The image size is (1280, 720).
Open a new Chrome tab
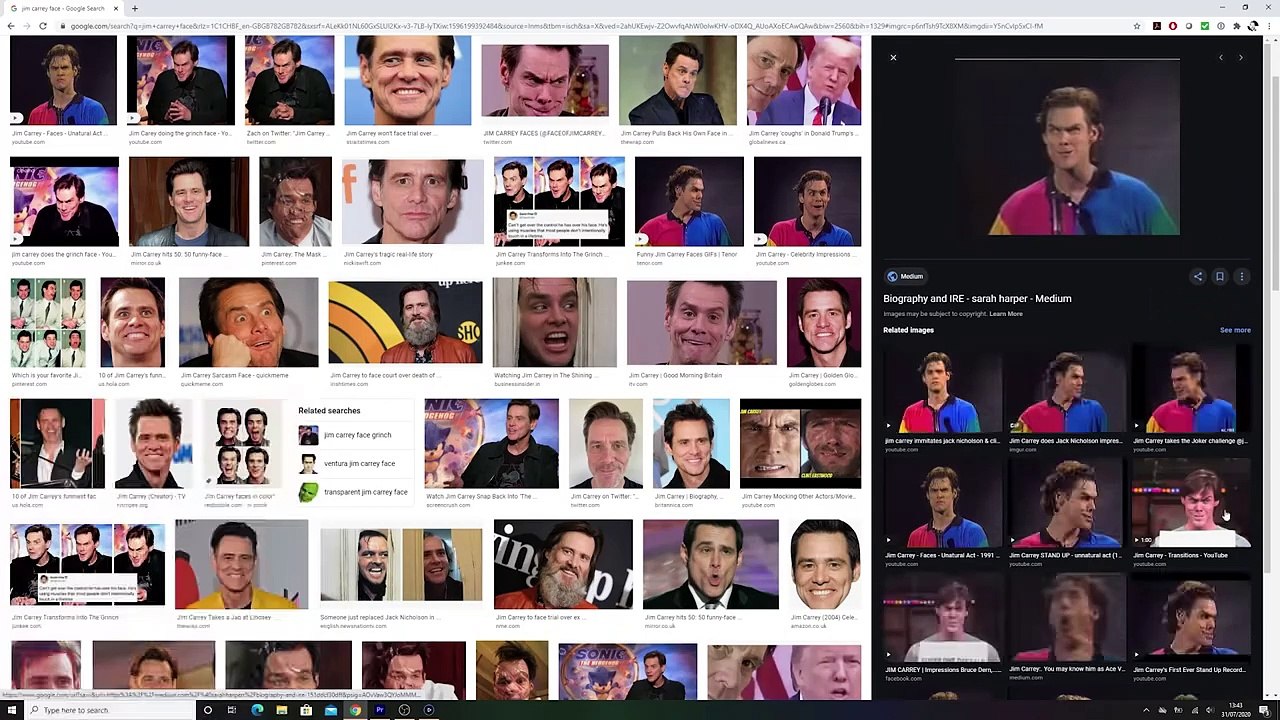click(x=134, y=8)
